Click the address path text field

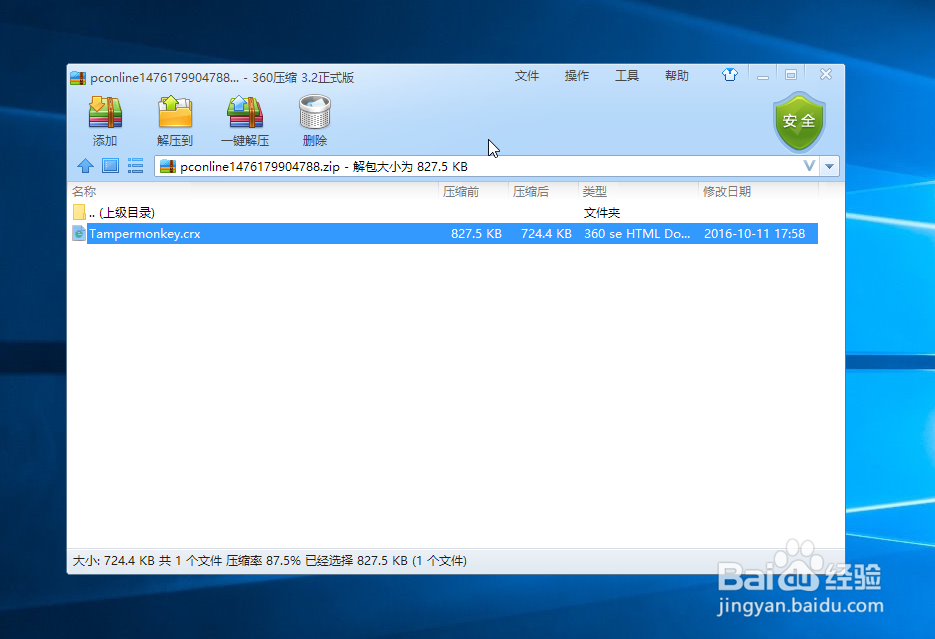click(x=487, y=166)
